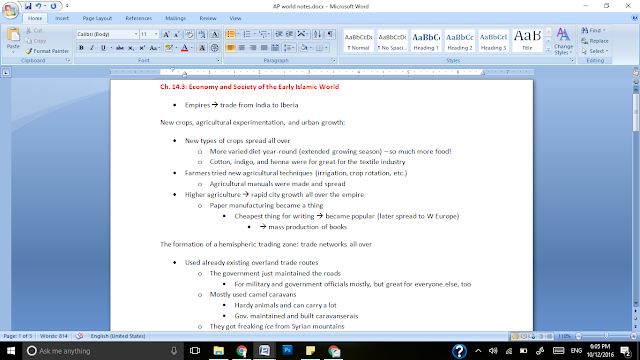Undo the last action
This screenshot has width=640, height=360.
coord(38,6)
